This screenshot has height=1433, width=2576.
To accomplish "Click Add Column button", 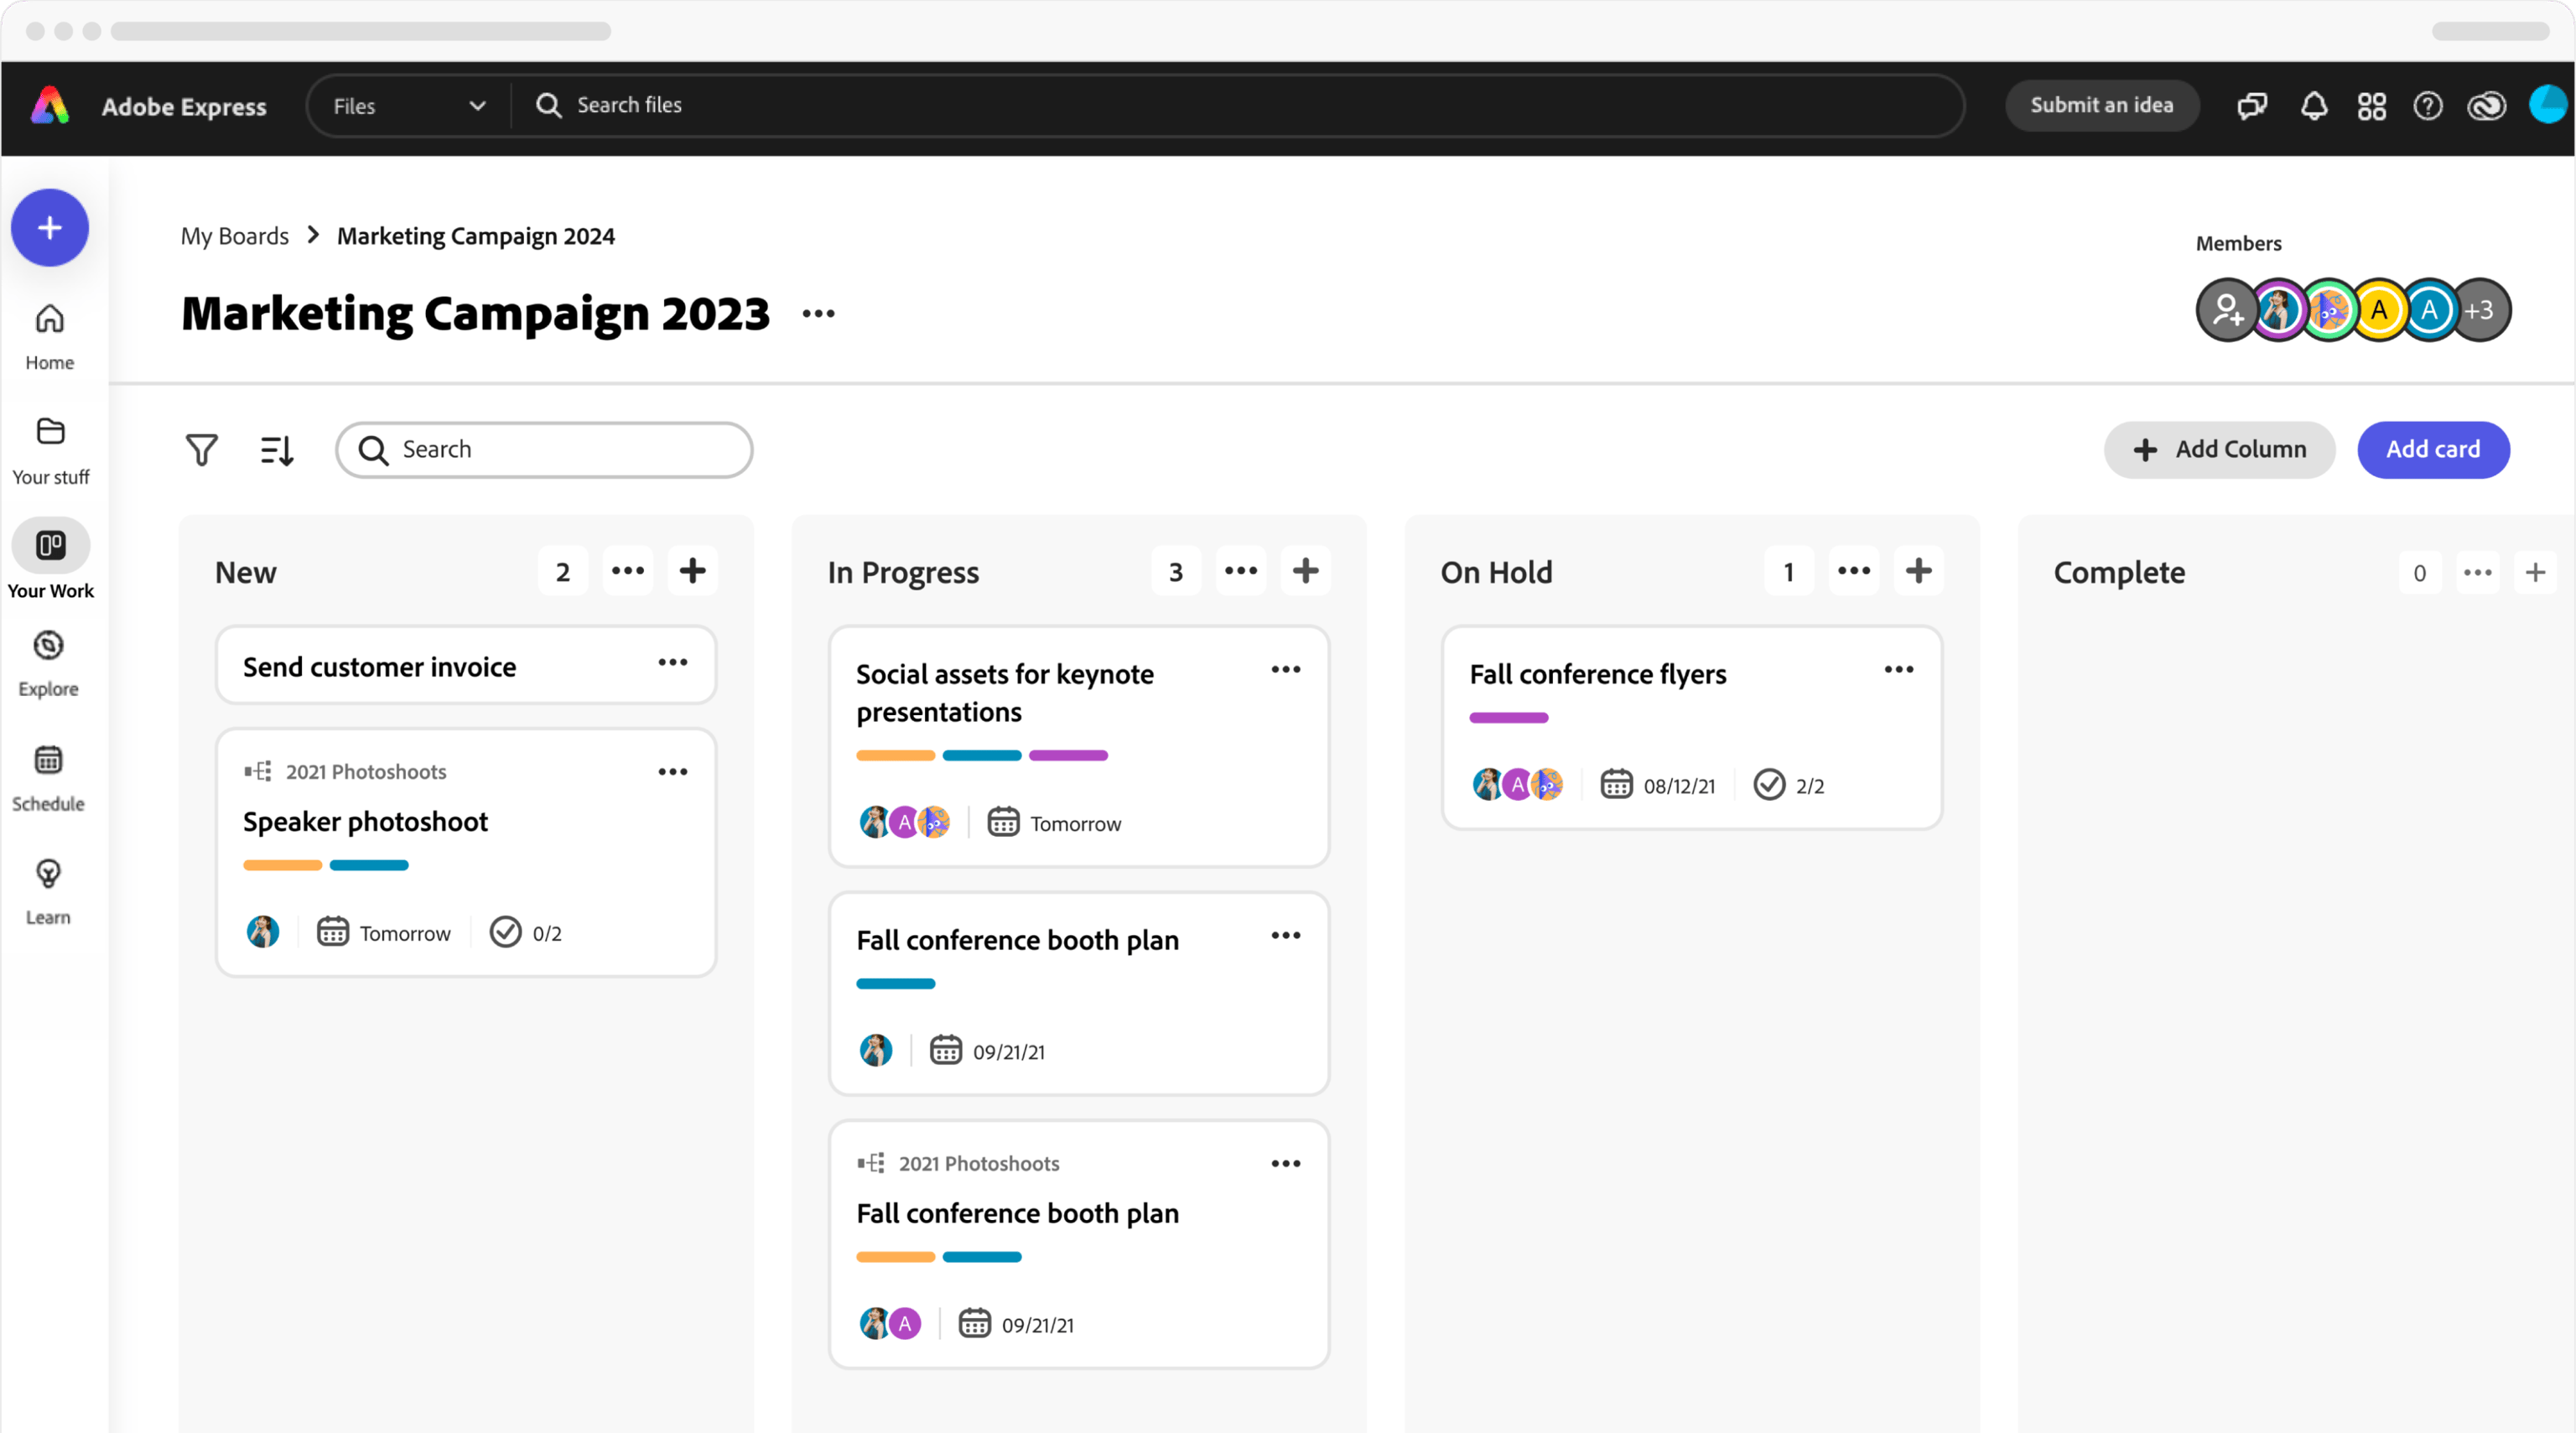I will 2219,450.
